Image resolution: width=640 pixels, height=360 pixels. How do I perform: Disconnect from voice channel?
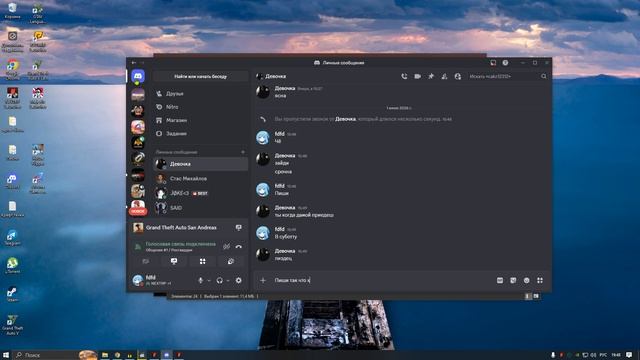tap(239, 247)
